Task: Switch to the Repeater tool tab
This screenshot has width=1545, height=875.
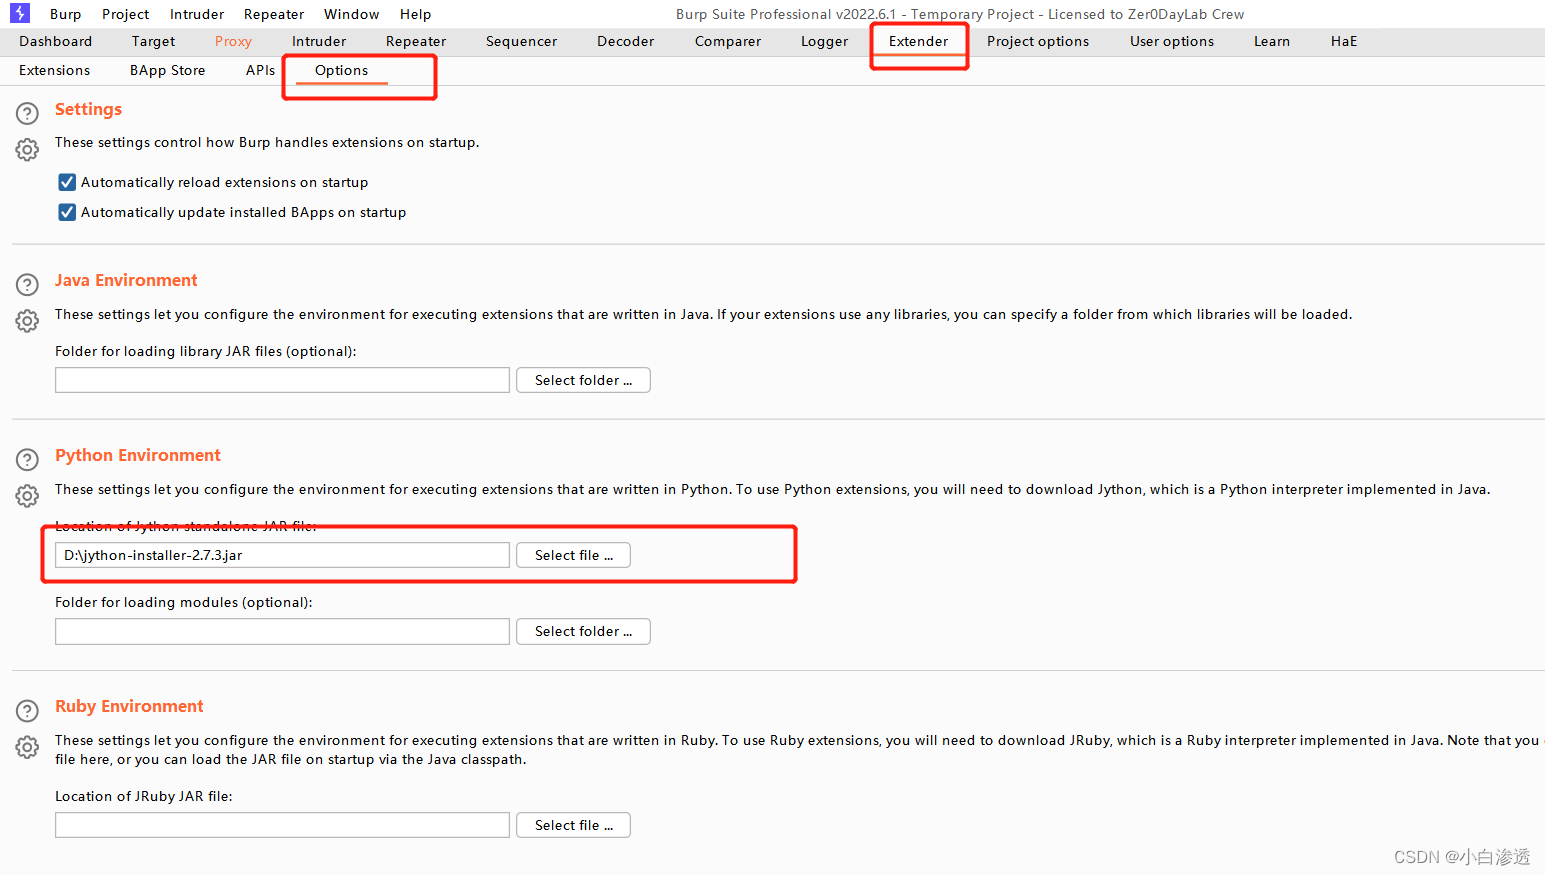Action: pos(416,41)
